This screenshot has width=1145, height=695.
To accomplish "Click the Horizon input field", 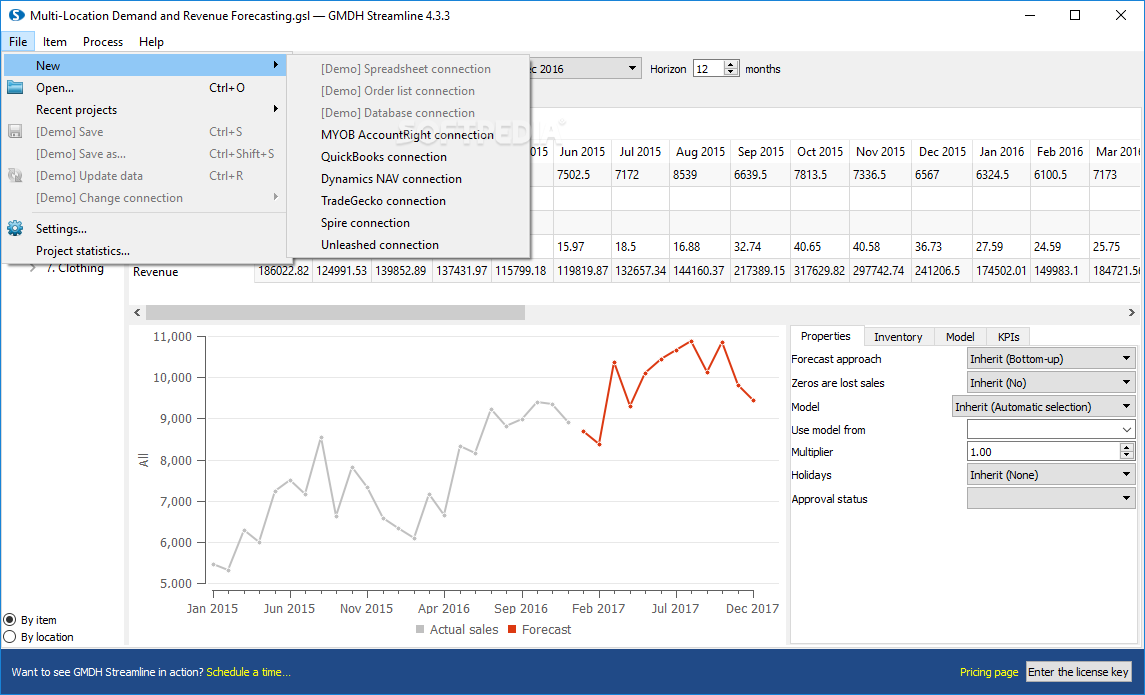I will coord(709,69).
